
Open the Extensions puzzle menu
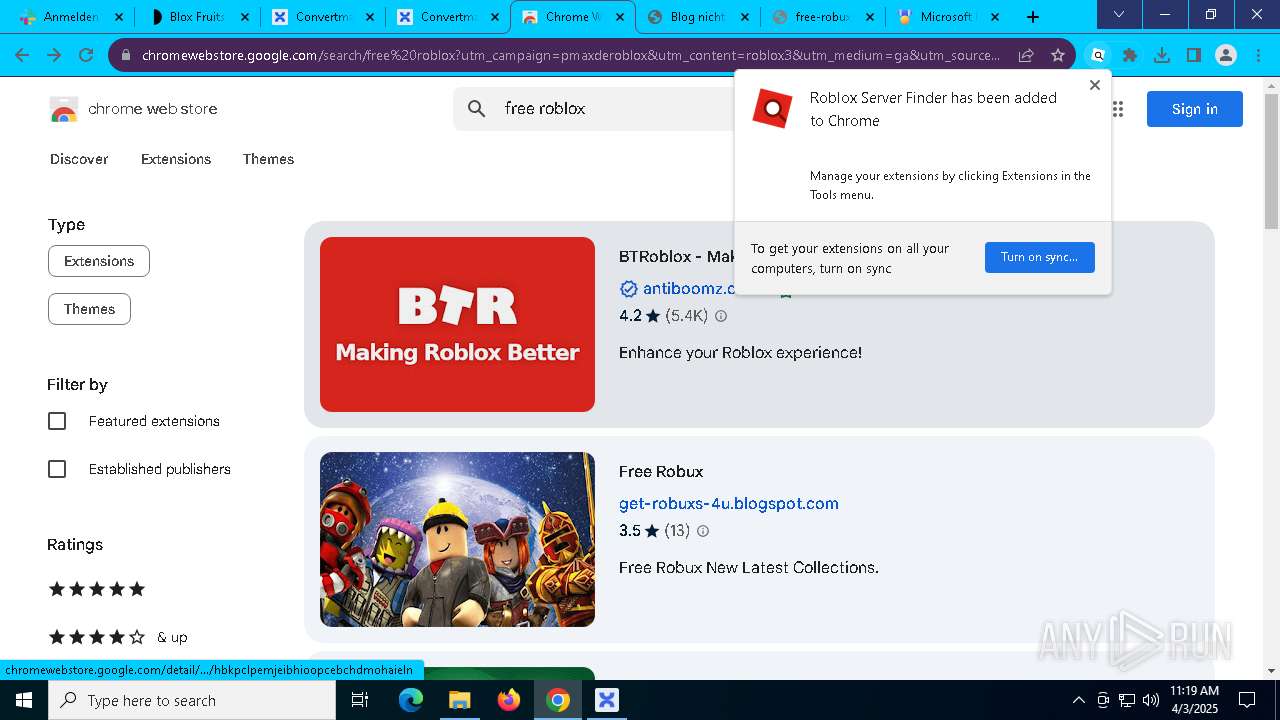coord(1130,55)
